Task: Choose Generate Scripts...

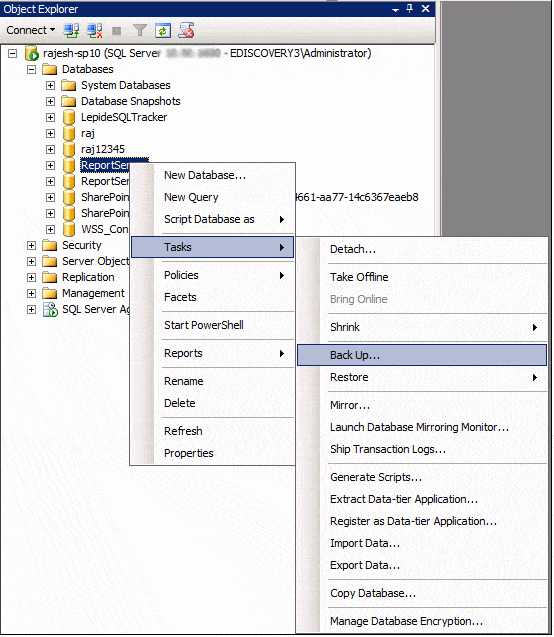Action: pyautogui.click(x=422, y=477)
